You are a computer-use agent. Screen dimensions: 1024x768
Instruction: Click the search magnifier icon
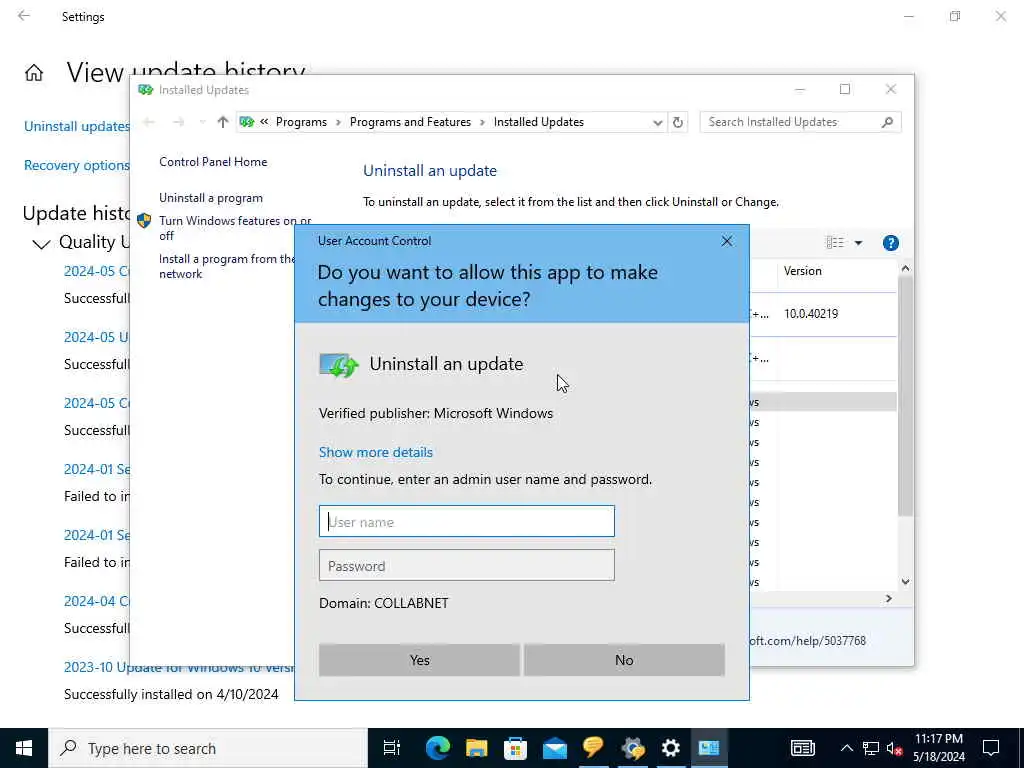(x=887, y=122)
